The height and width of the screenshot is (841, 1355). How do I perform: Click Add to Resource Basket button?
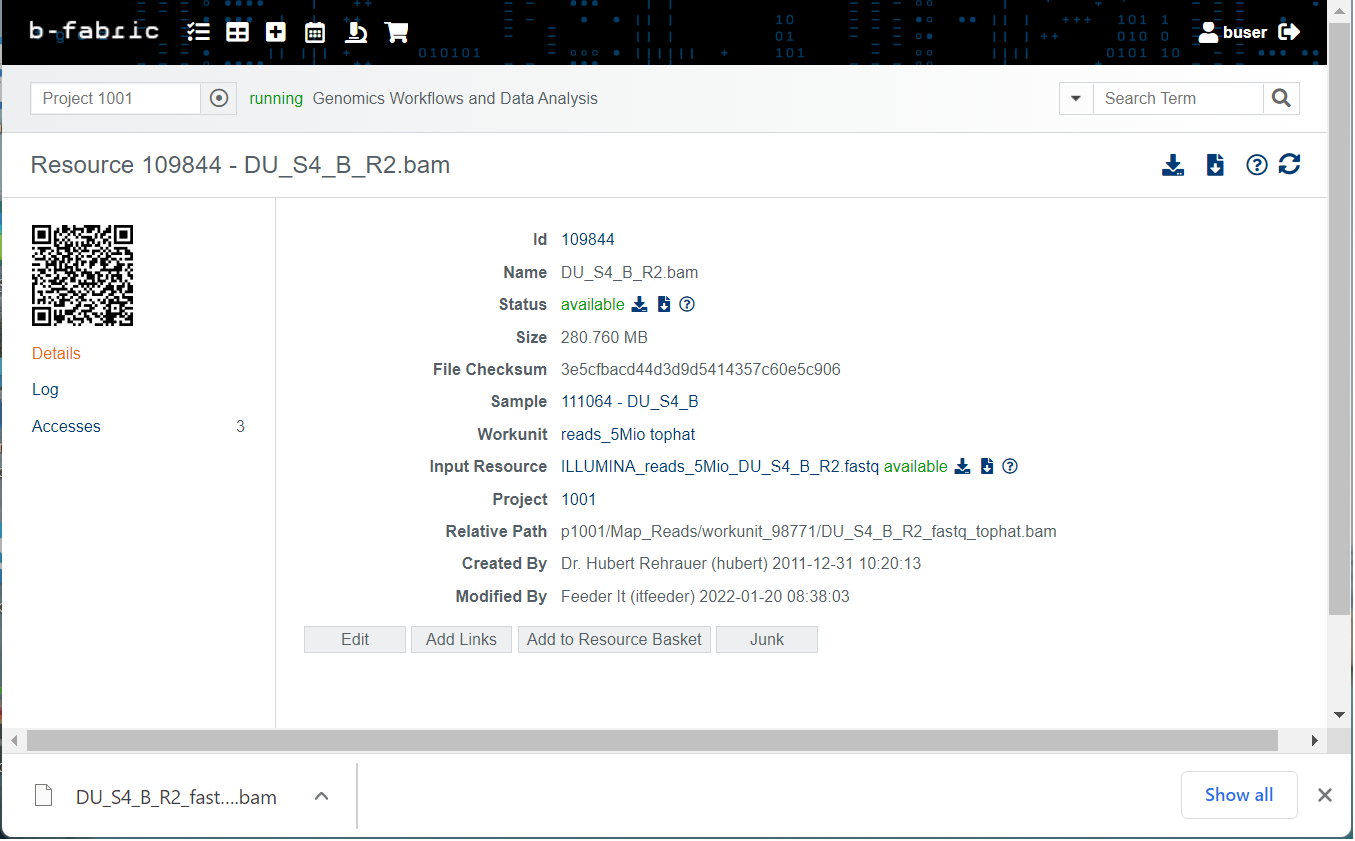coord(614,639)
